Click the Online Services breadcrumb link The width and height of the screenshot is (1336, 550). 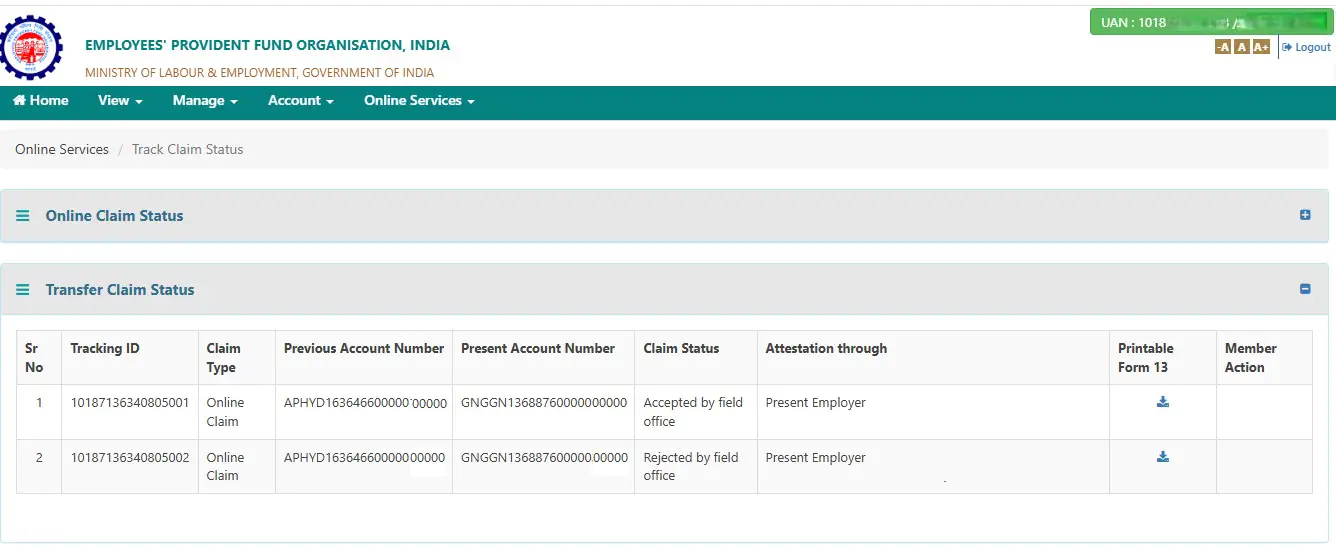coord(62,149)
